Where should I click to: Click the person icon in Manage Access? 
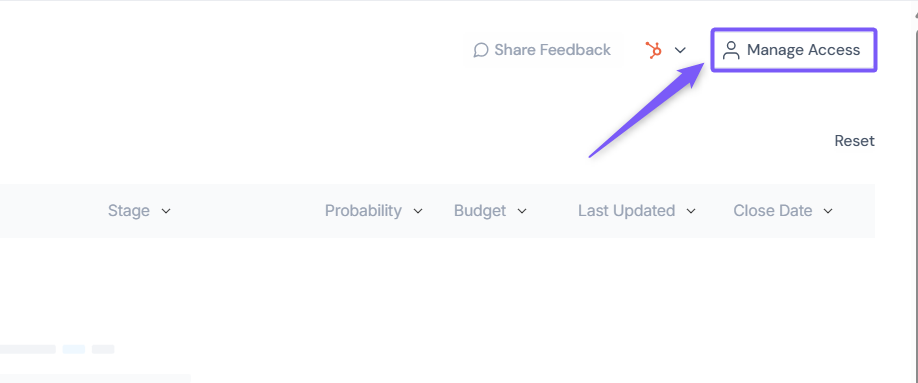pyautogui.click(x=731, y=50)
